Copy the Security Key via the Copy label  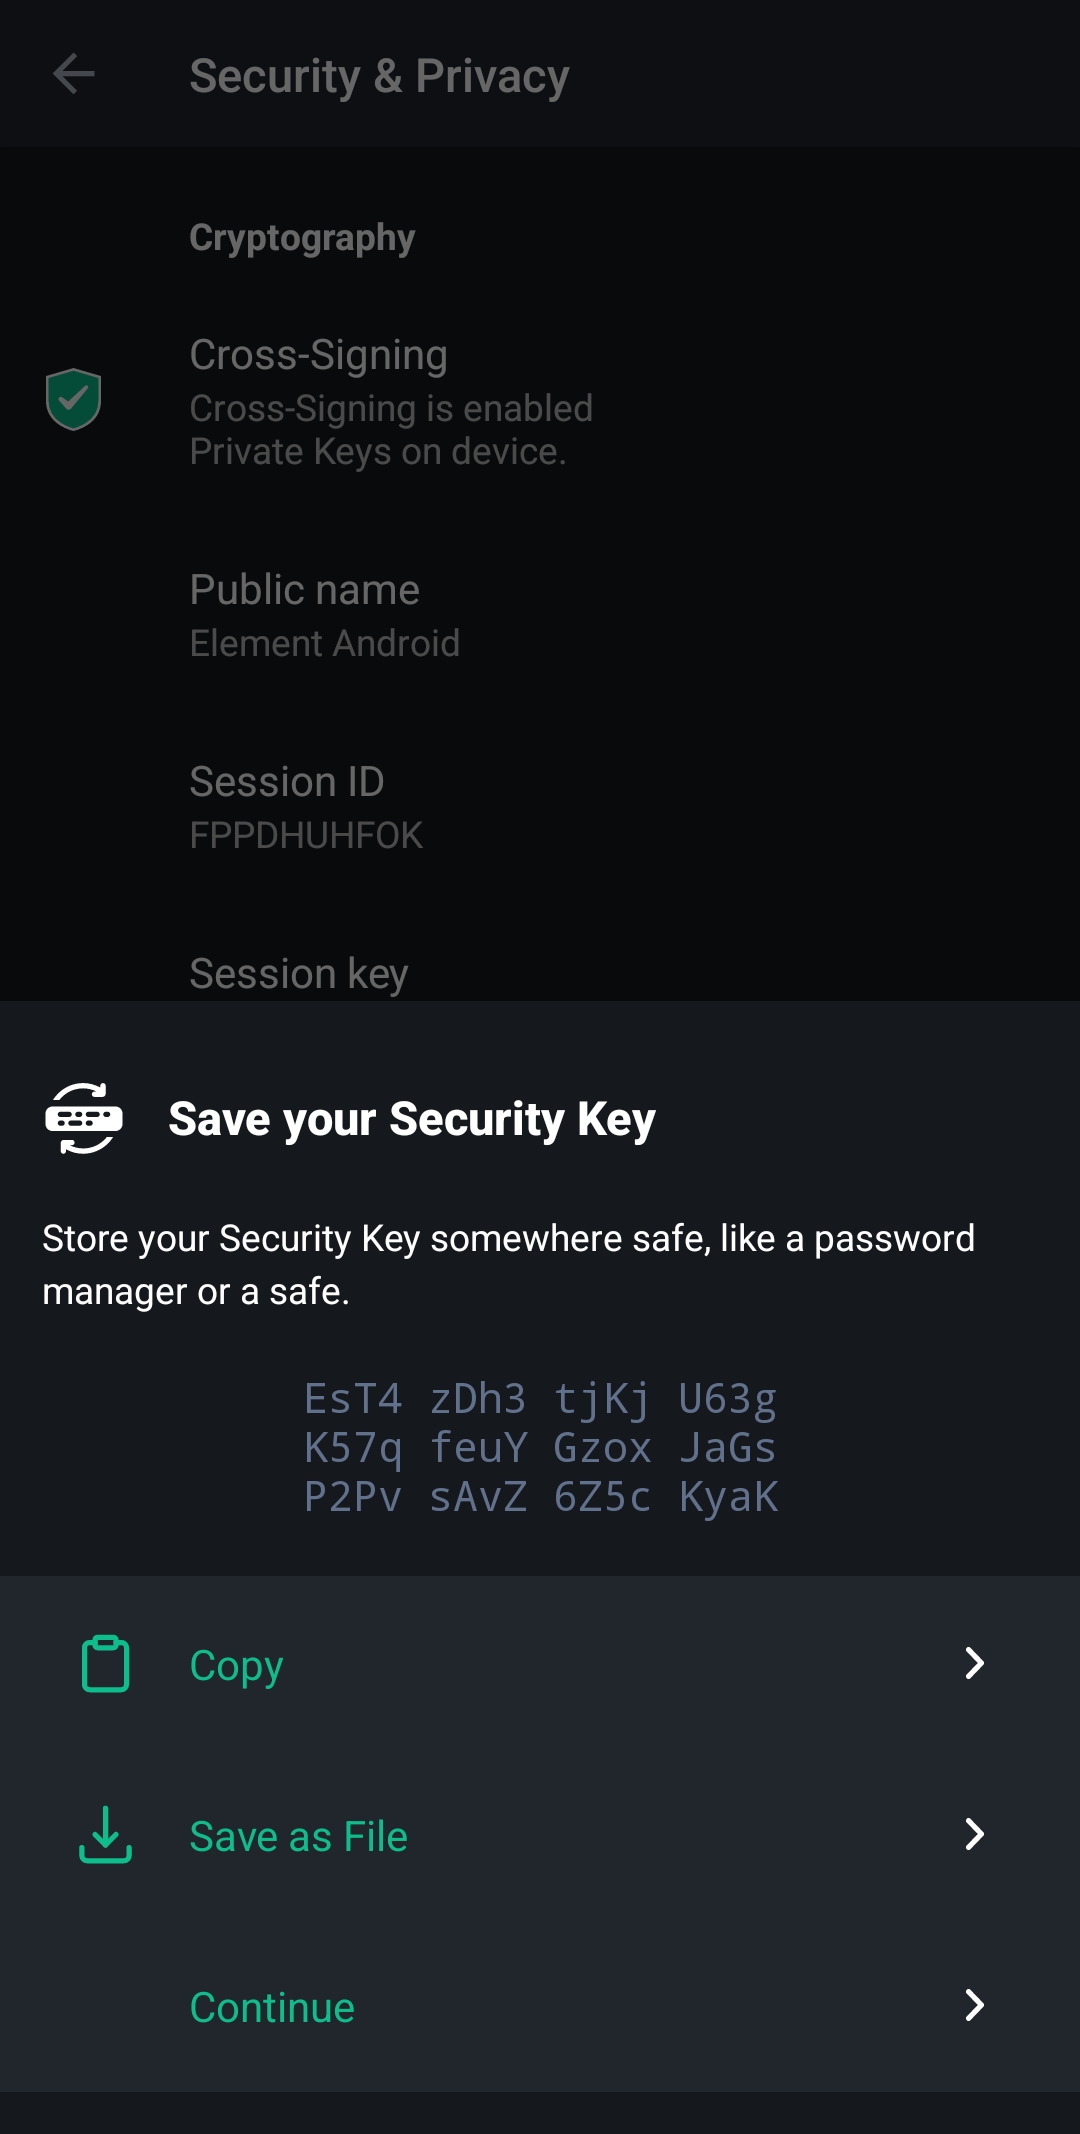[237, 1665]
